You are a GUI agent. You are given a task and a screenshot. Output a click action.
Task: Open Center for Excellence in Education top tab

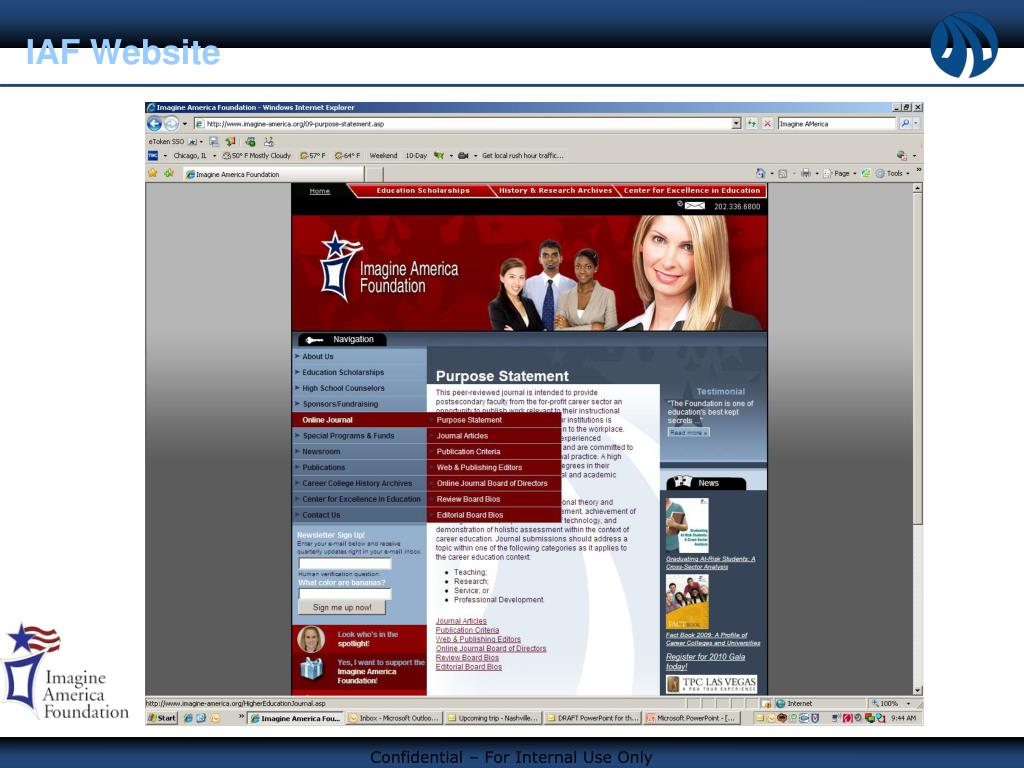click(x=692, y=191)
